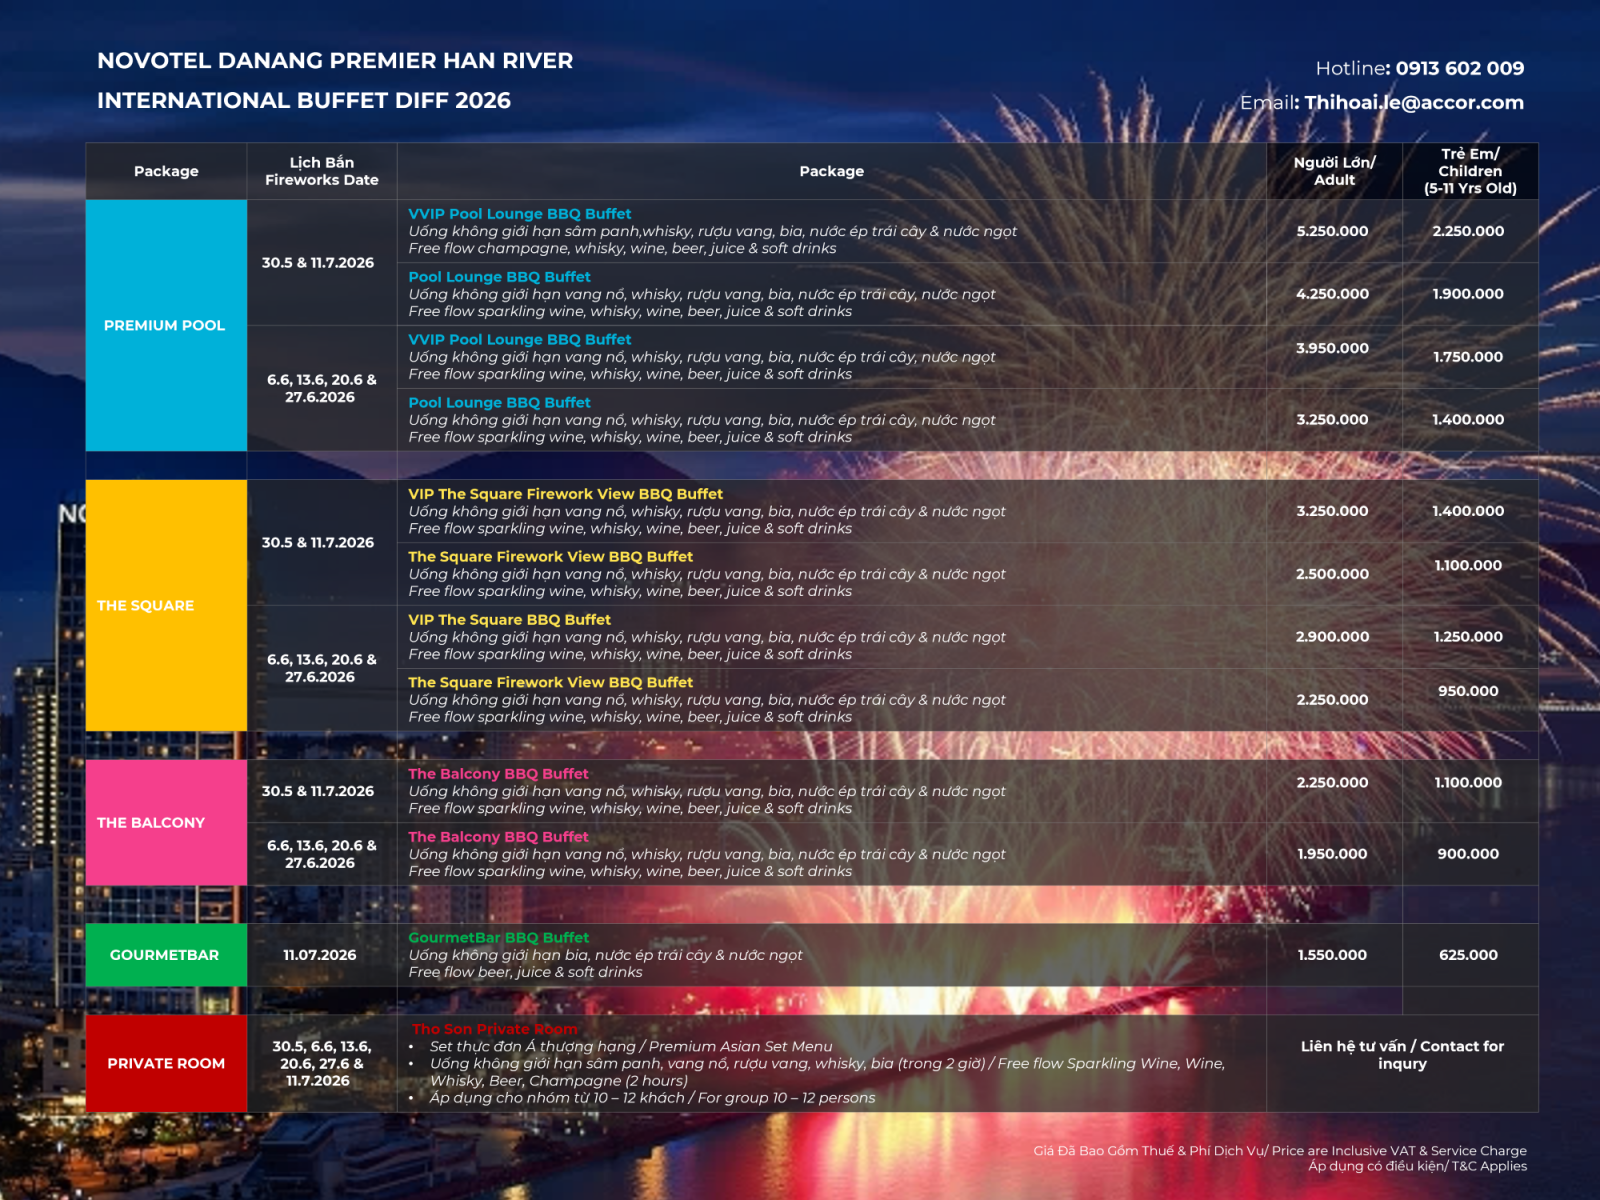The height and width of the screenshot is (1200, 1600).
Task: Click the 11.07.2026 GourmetBar date cell
Action: click(x=320, y=955)
